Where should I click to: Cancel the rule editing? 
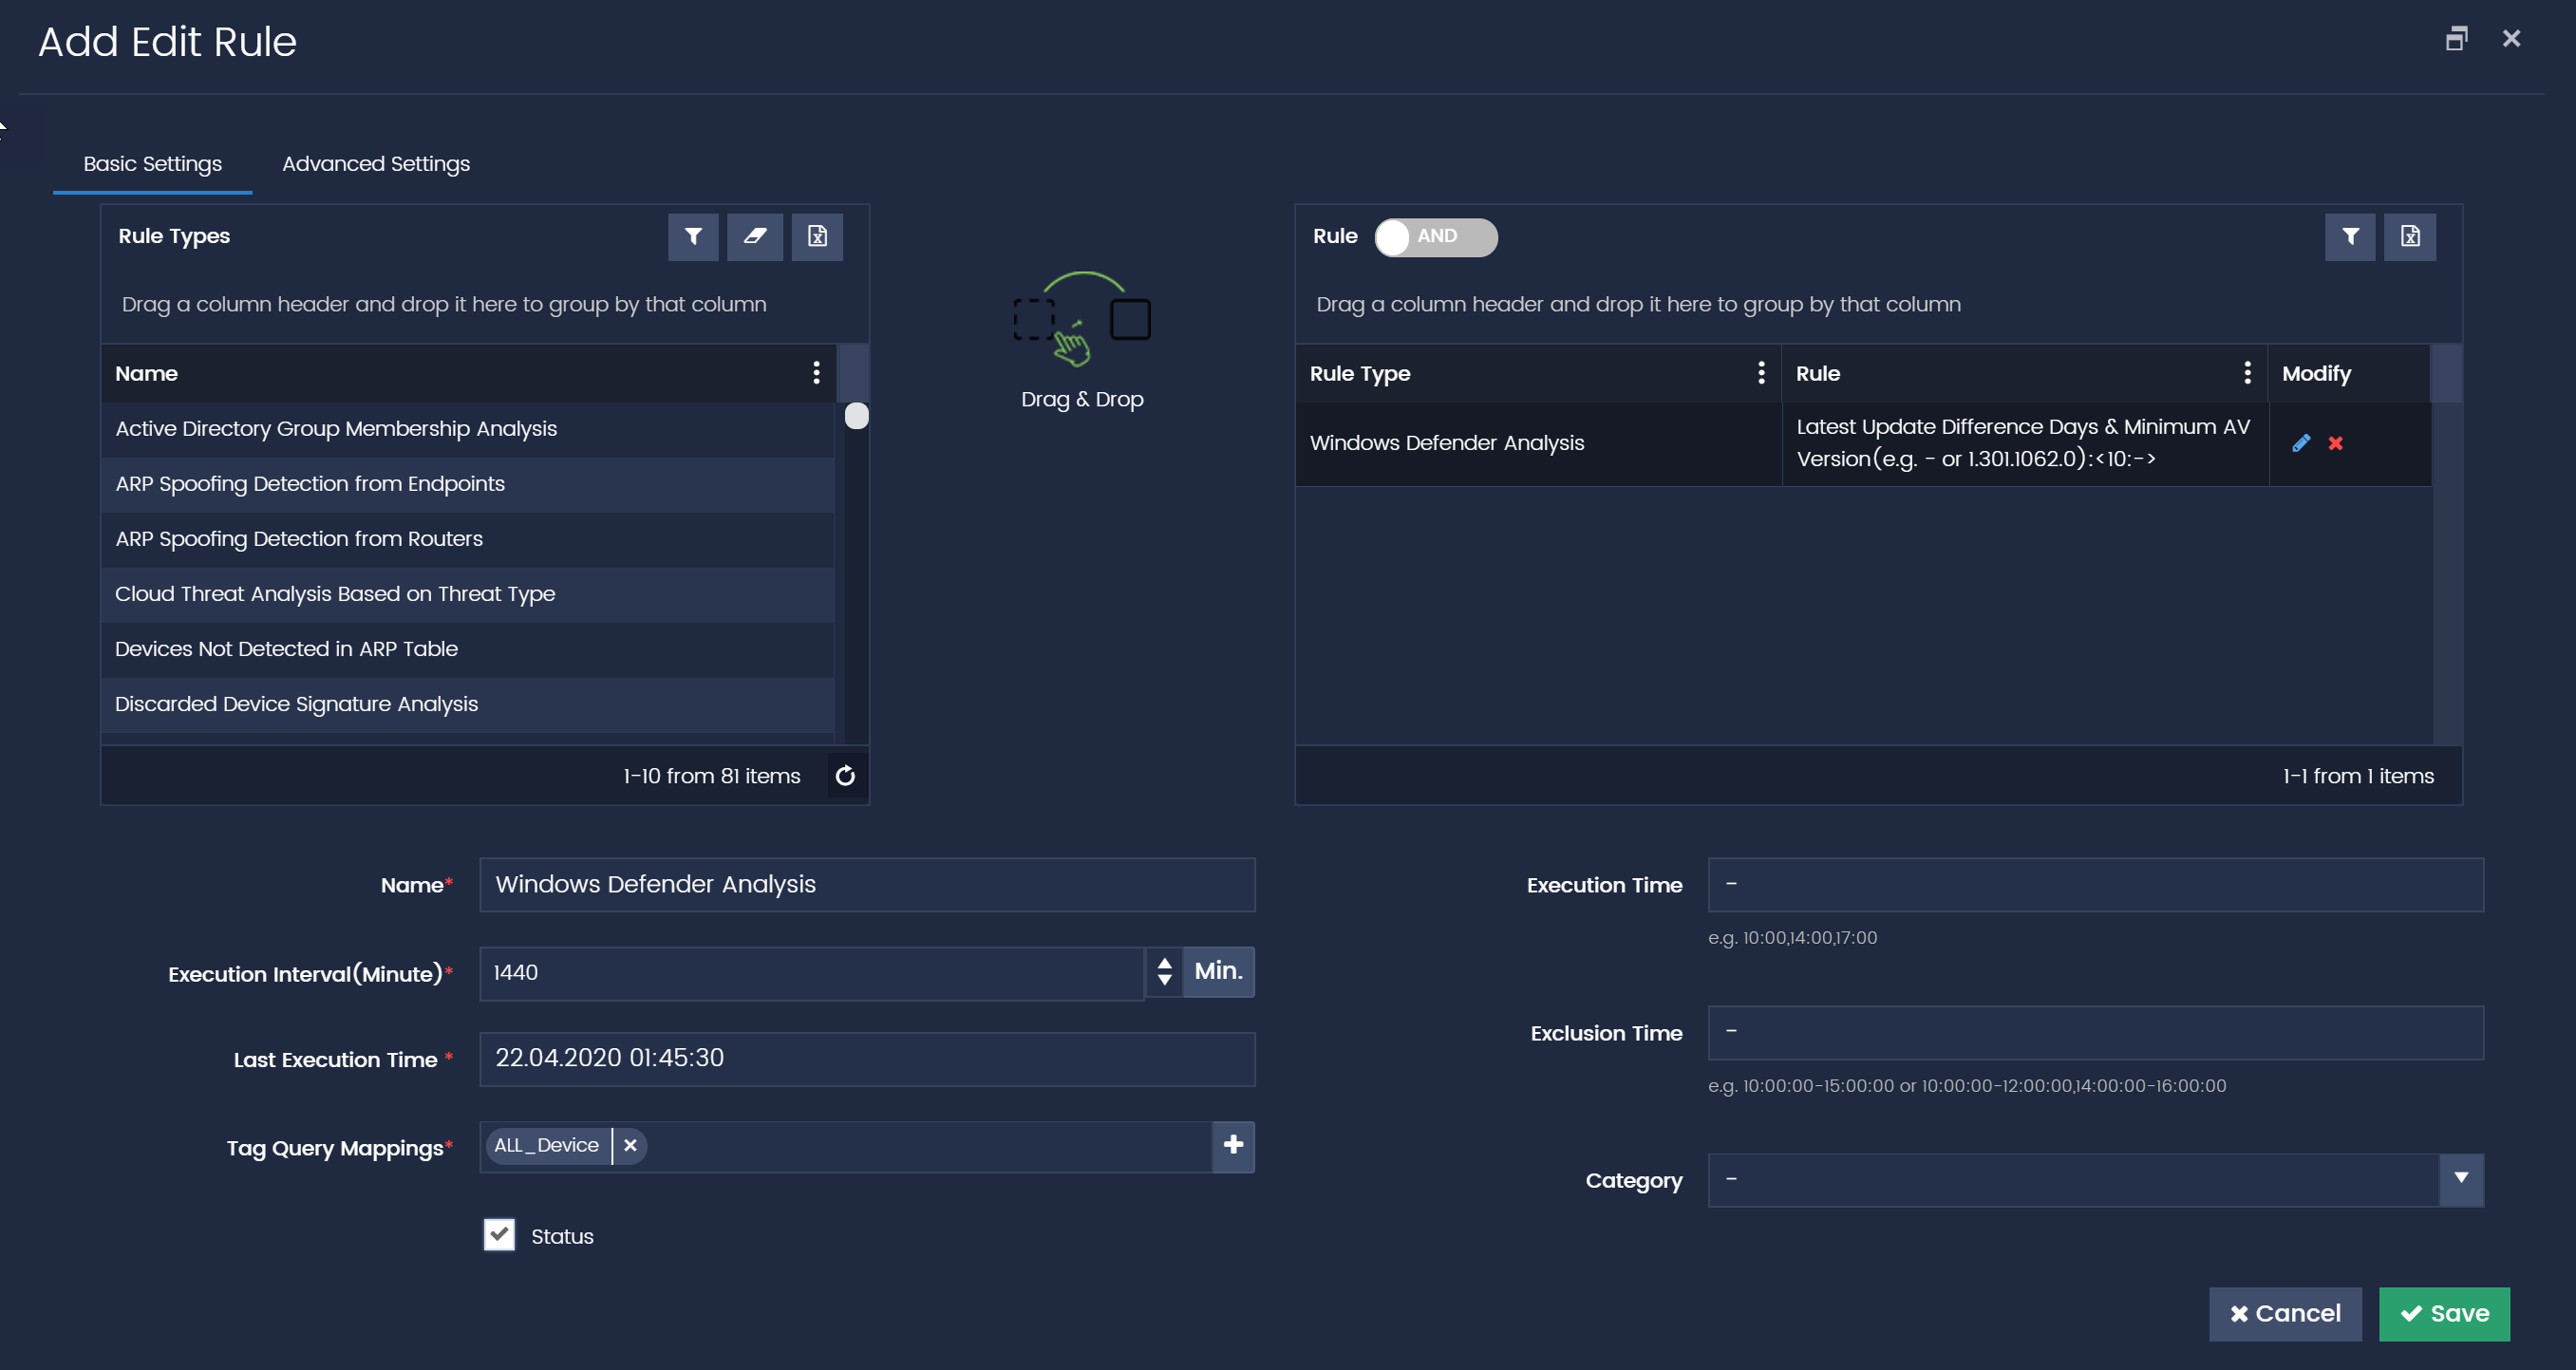pyautogui.click(x=2285, y=1314)
